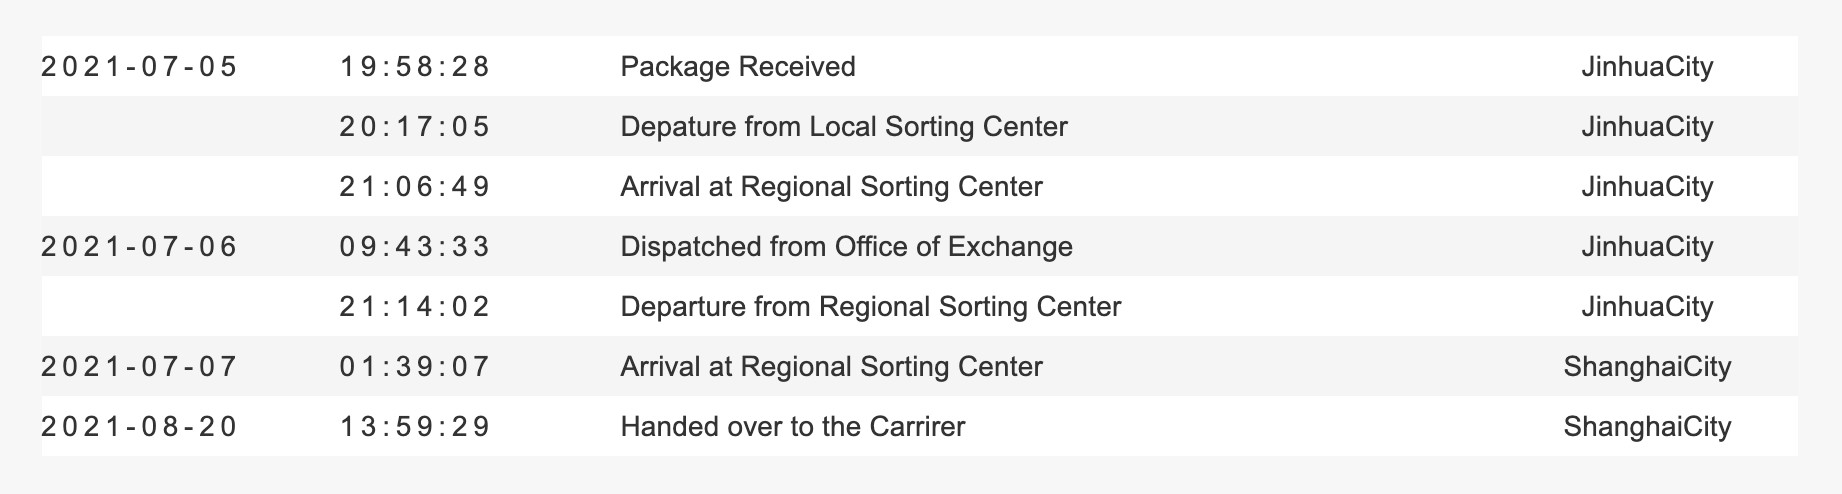Click the Package Received status
Image resolution: width=1842 pixels, height=494 pixels.
coord(738,67)
